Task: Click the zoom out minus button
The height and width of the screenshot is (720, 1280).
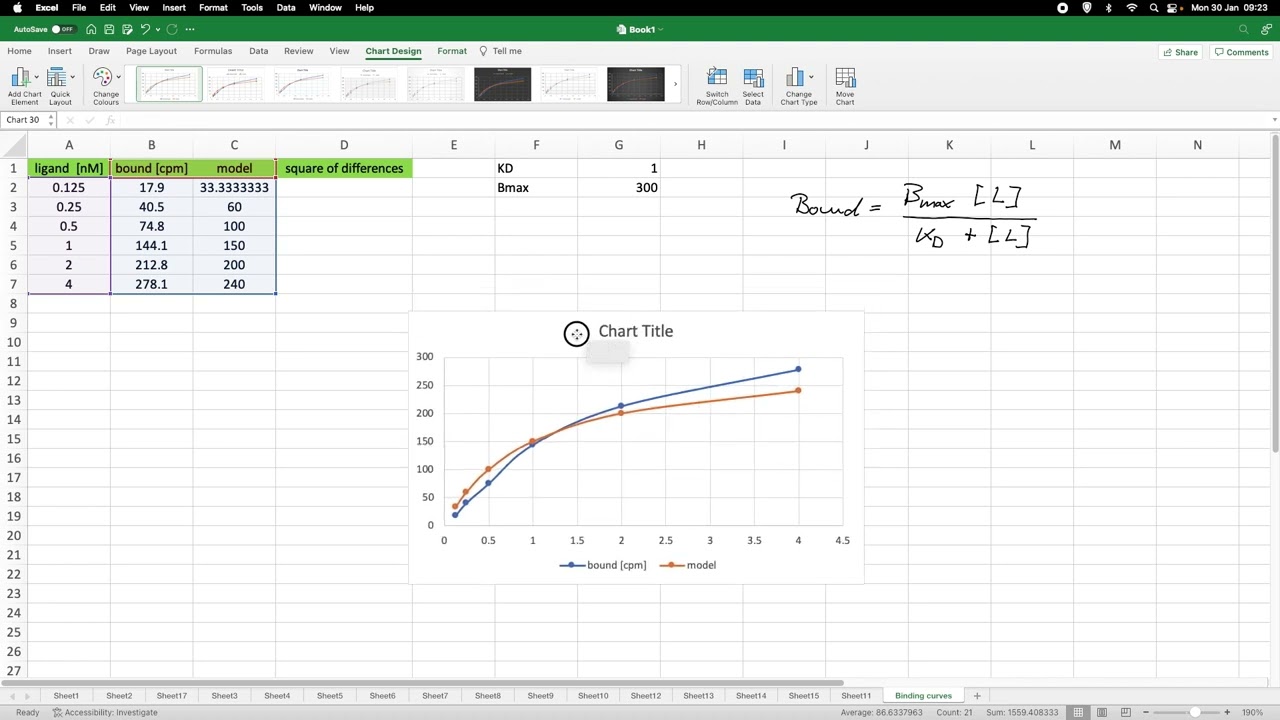Action: click(x=1147, y=712)
